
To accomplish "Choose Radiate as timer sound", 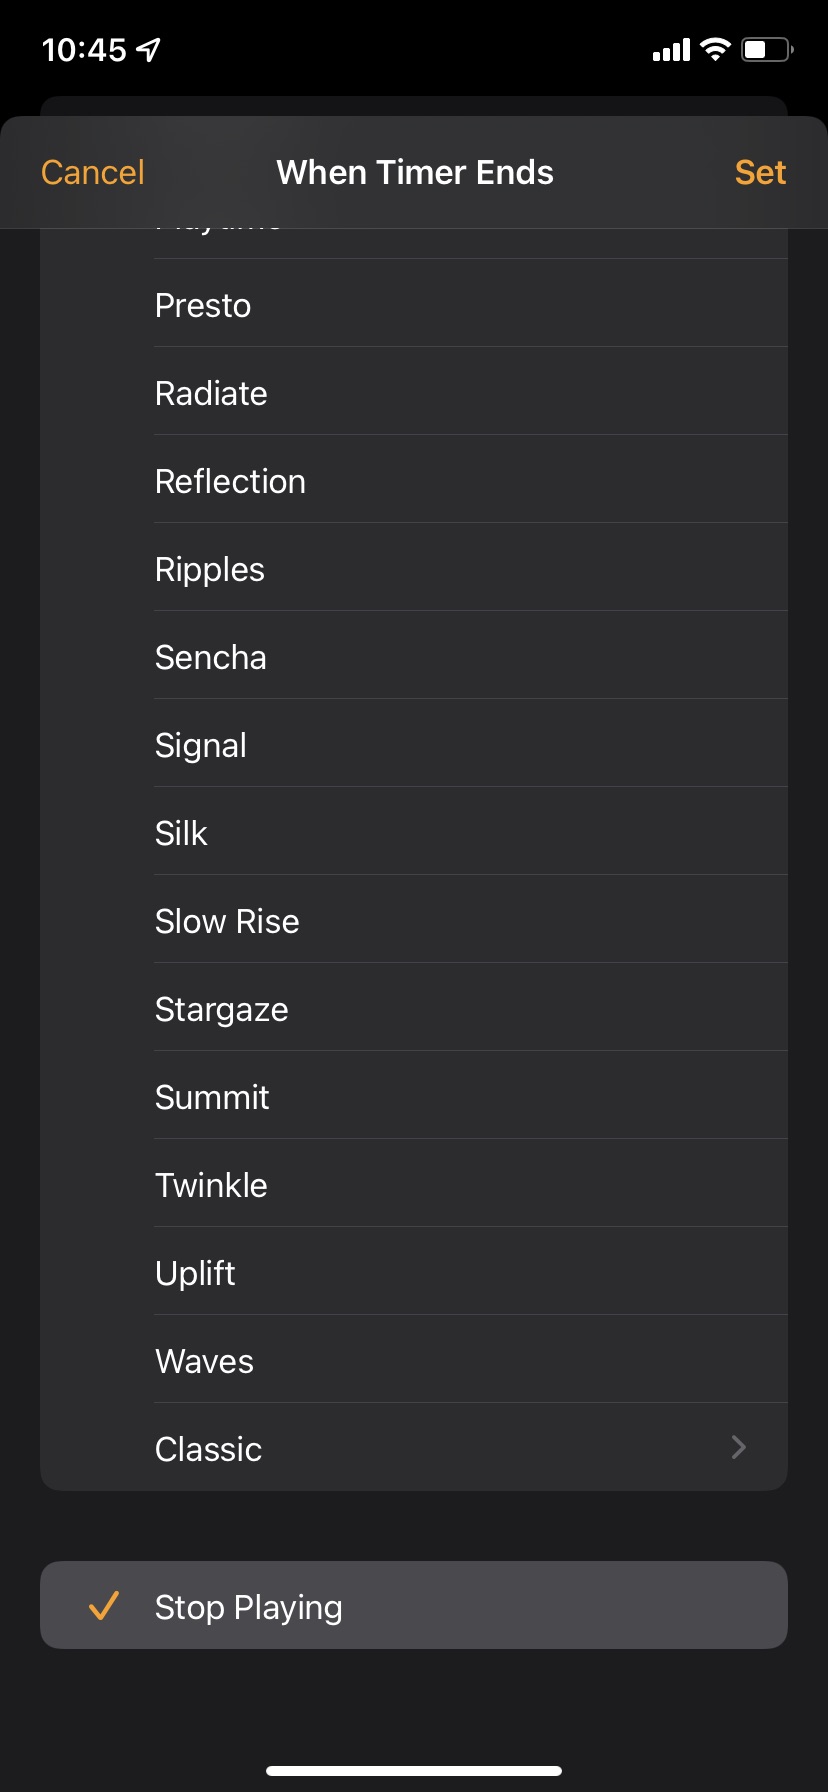I will tap(211, 393).
